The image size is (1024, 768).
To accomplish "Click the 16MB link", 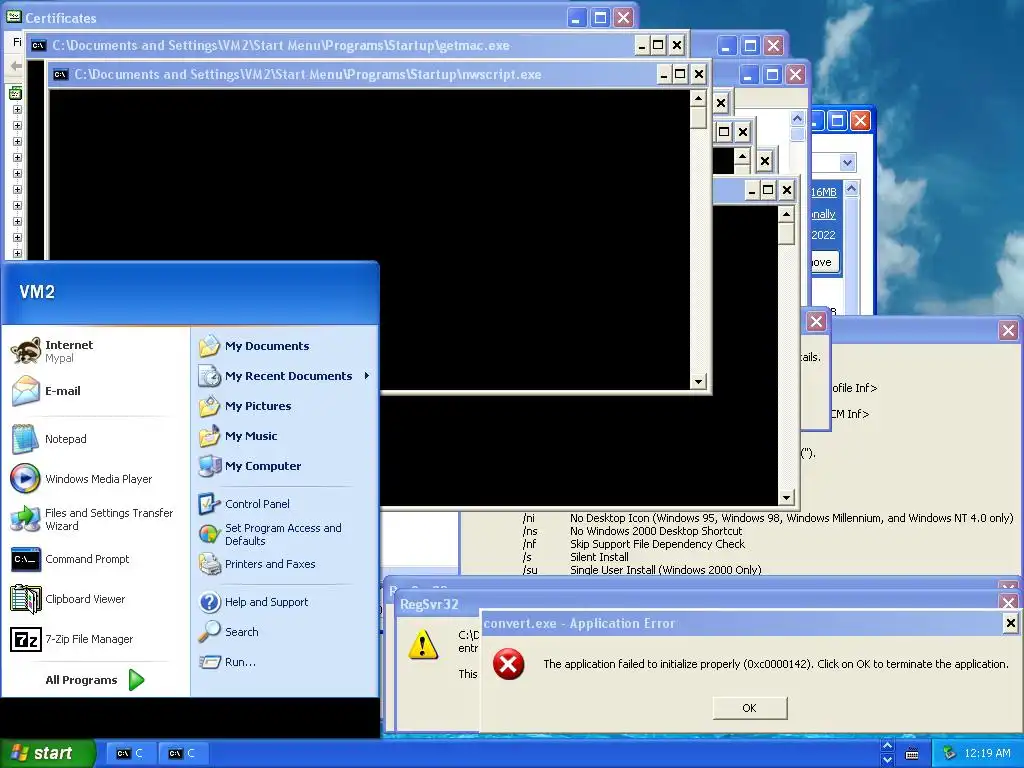I will [824, 192].
